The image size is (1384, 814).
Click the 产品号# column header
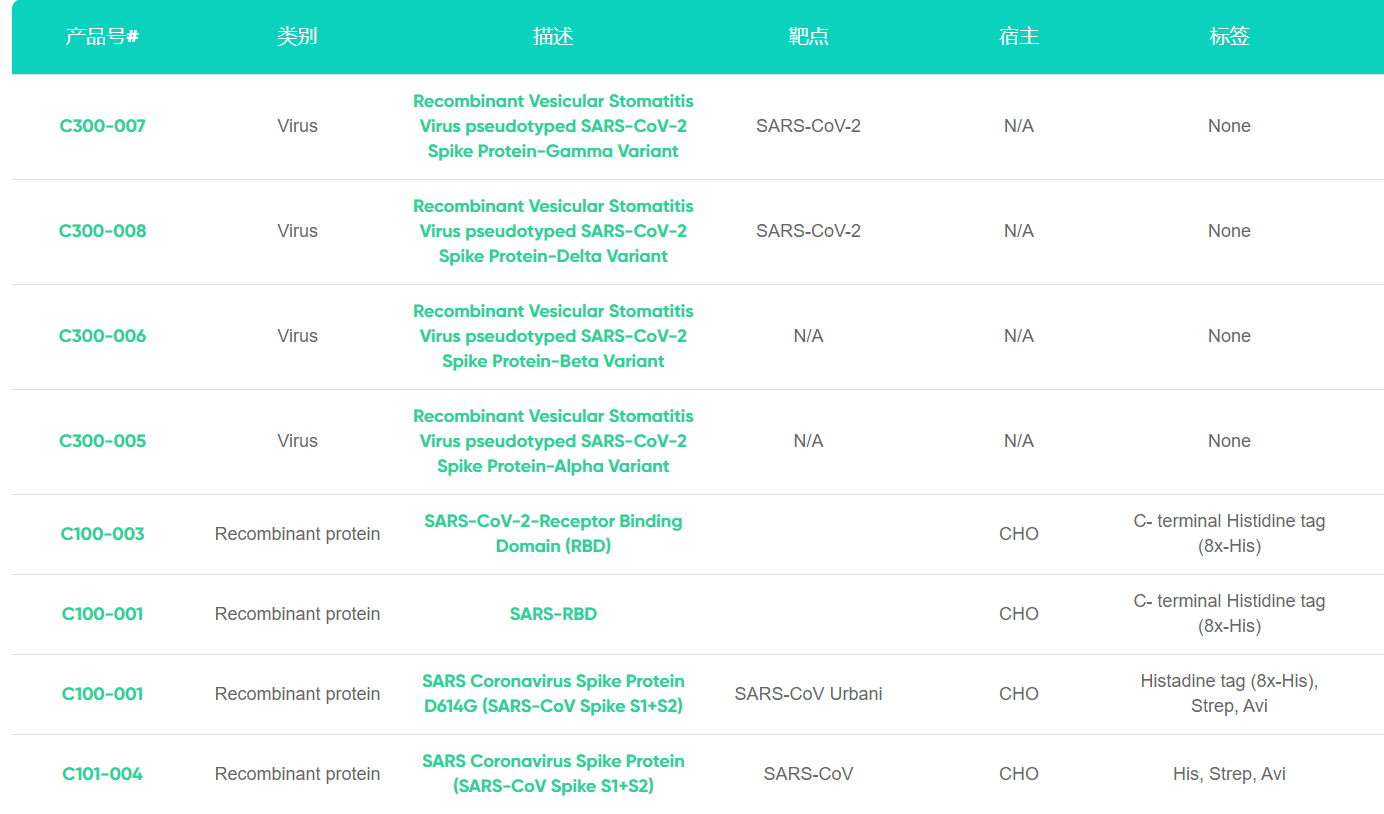[x=102, y=37]
